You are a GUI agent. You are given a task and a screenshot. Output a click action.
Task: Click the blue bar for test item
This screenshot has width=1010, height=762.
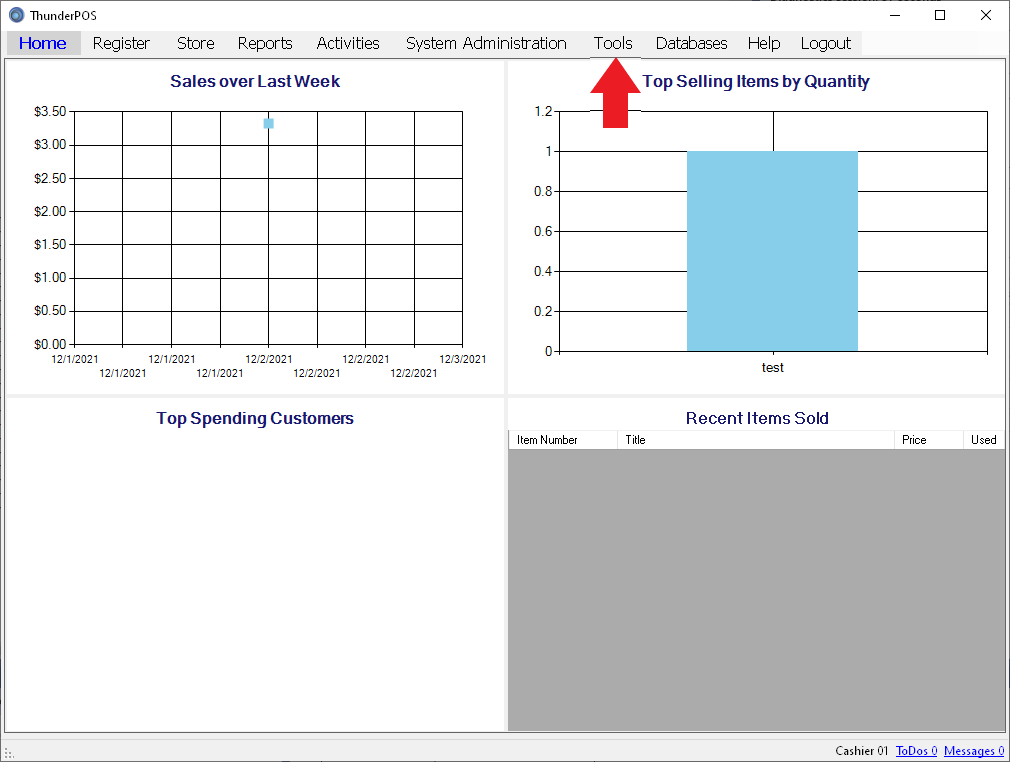click(x=772, y=251)
